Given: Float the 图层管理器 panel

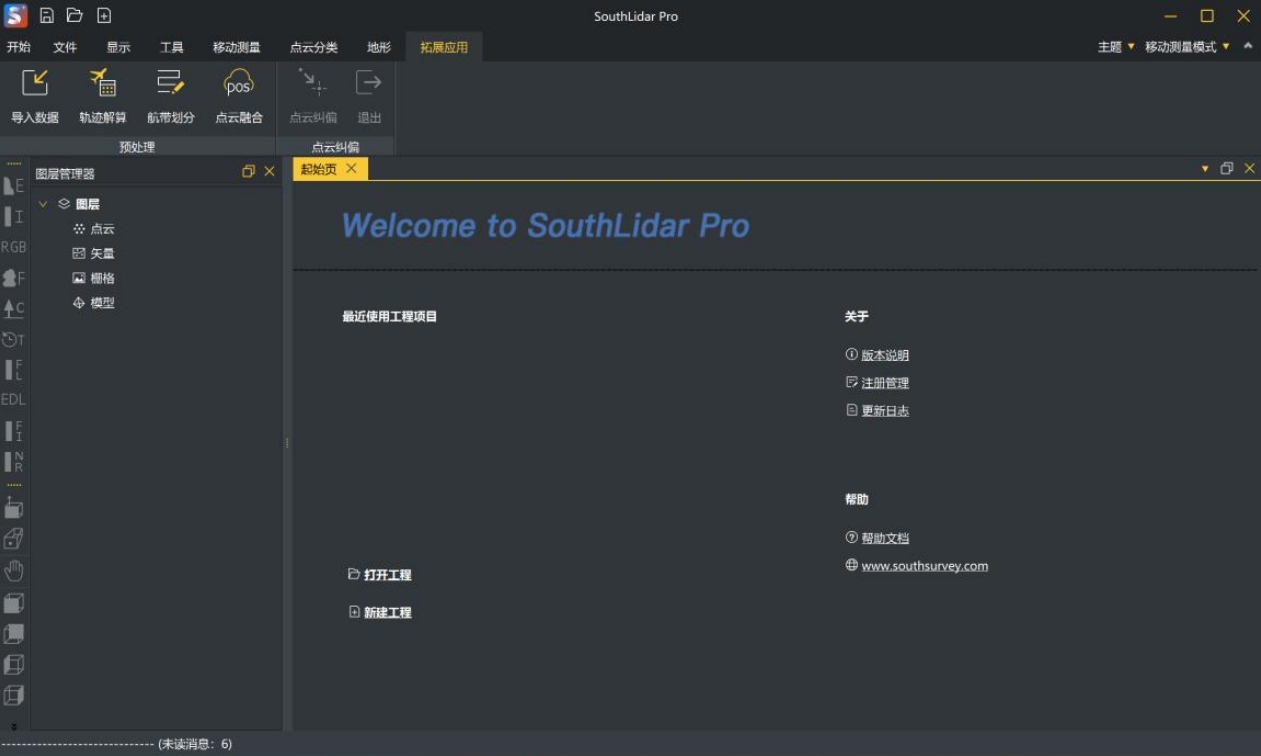Looking at the screenshot, I should (x=249, y=172).
